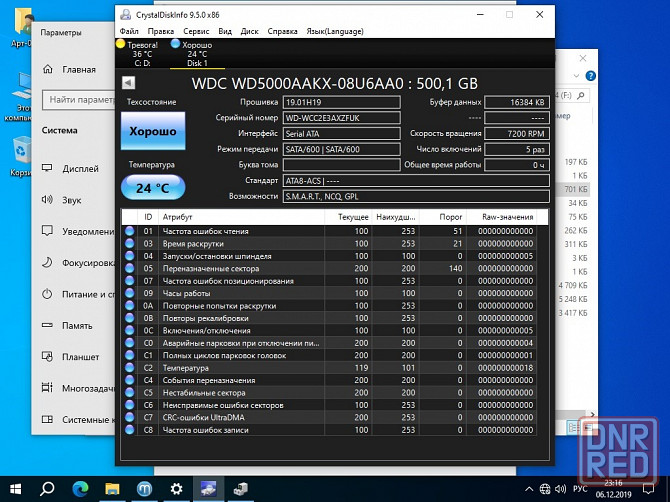Click the previous disk arrow button
Image resolution: width=670 pixels, height=502 pixels.
[128, 82]
